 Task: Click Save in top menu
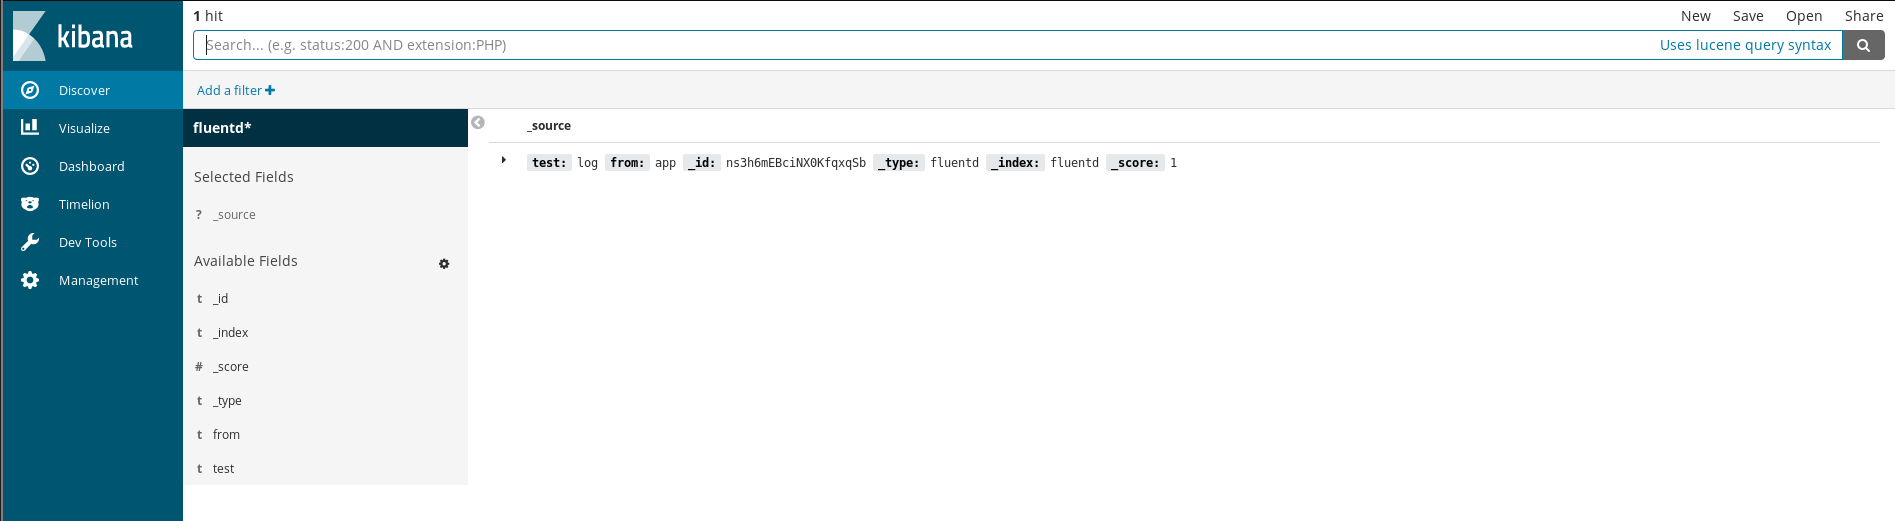[x=1748, y=16]
